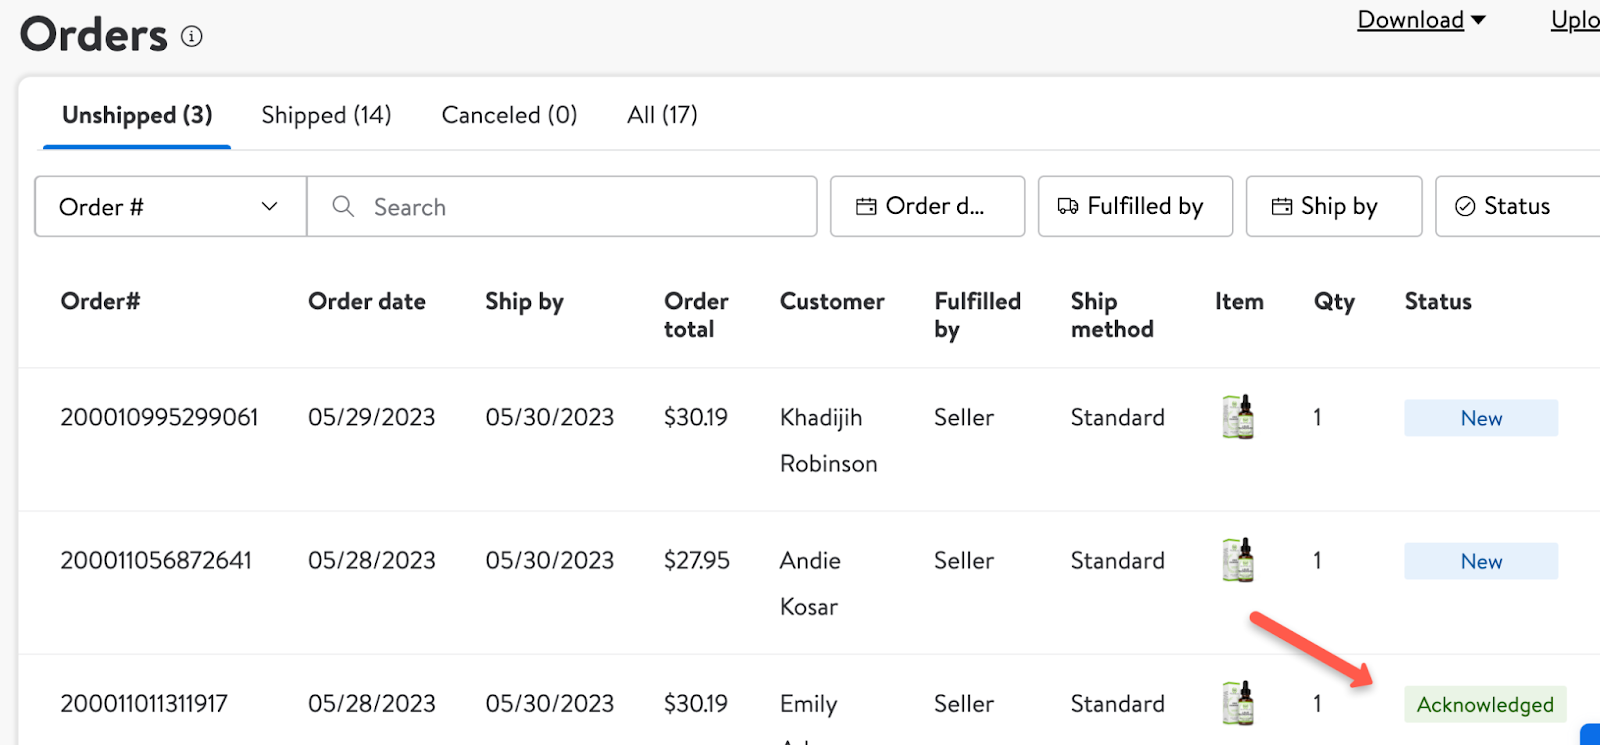Open the Fulfilled by filter dropdown

coord(1135,206)
